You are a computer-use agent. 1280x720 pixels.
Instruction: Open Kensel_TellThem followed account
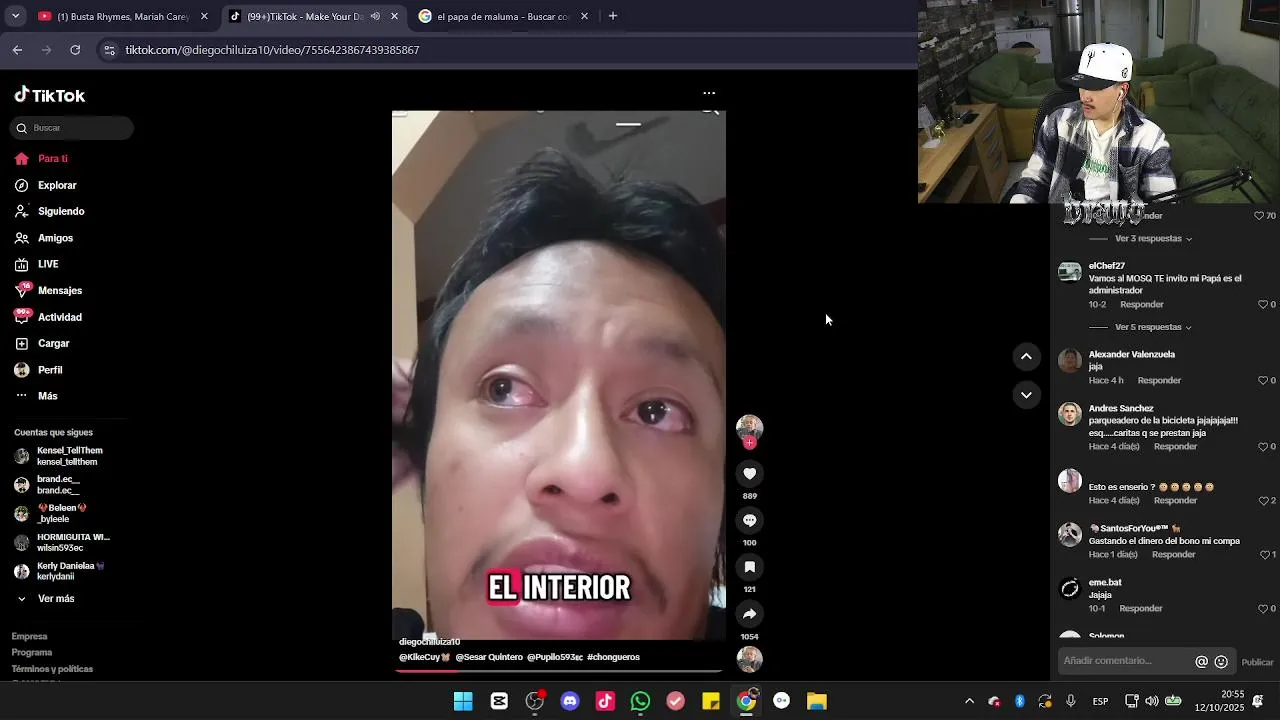[x=60, y=456]
